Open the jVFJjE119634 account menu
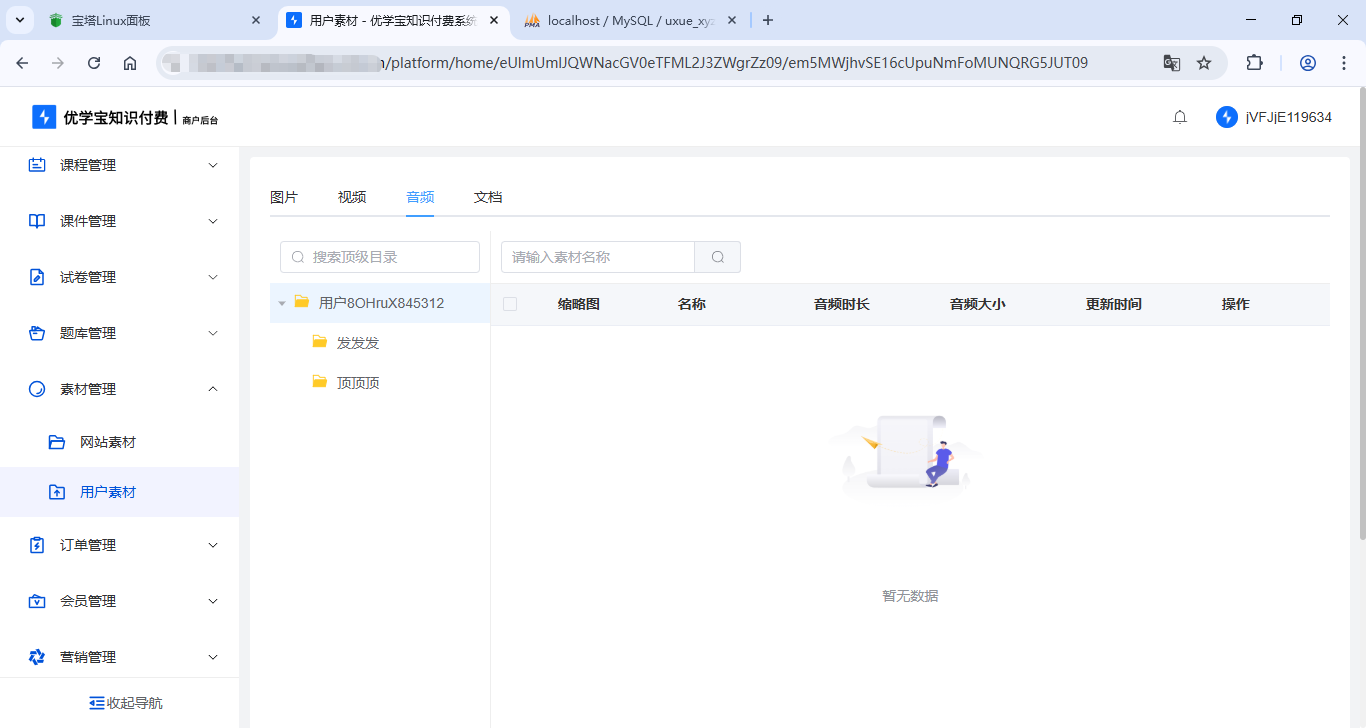Viewport: 1366px width, 728px height. pyautogui.click(x=1291, y=116)
